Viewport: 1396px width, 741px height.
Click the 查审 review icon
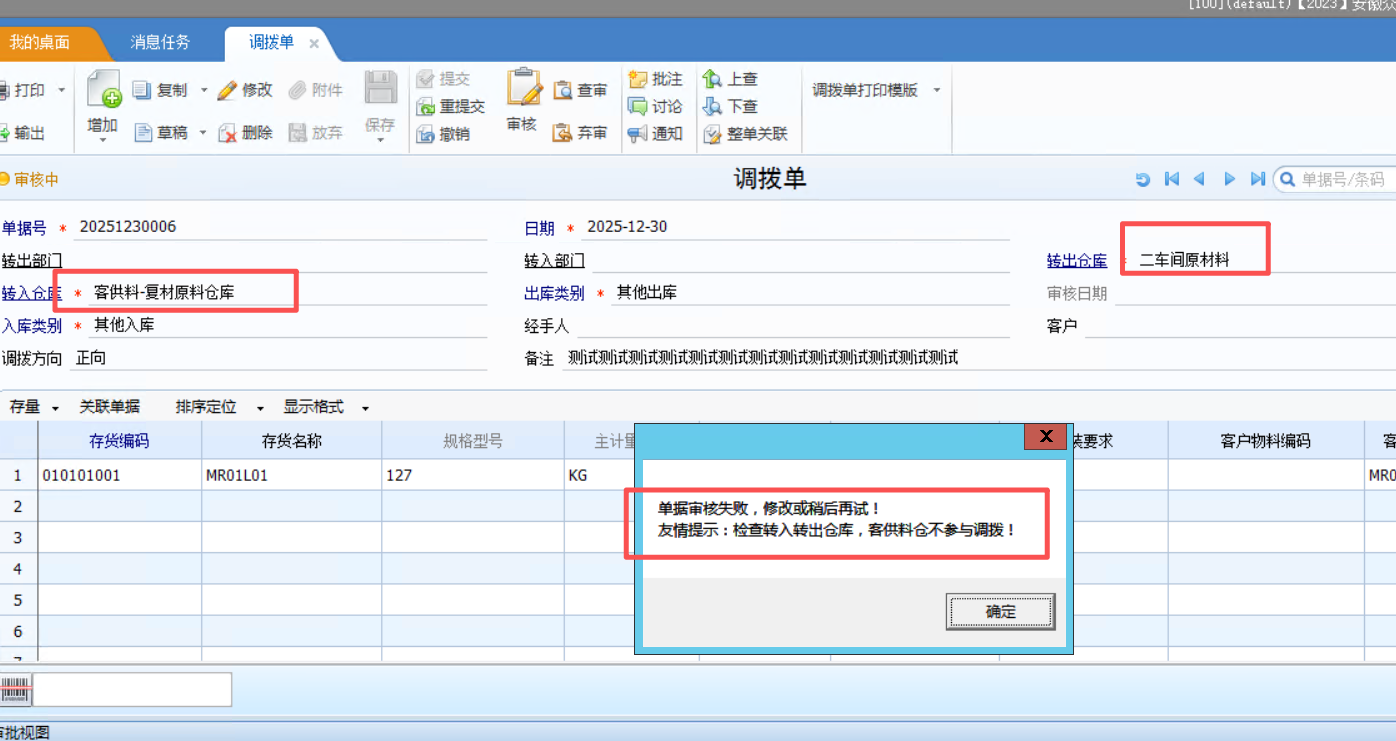pyautogui.click(x=563, y=91)
